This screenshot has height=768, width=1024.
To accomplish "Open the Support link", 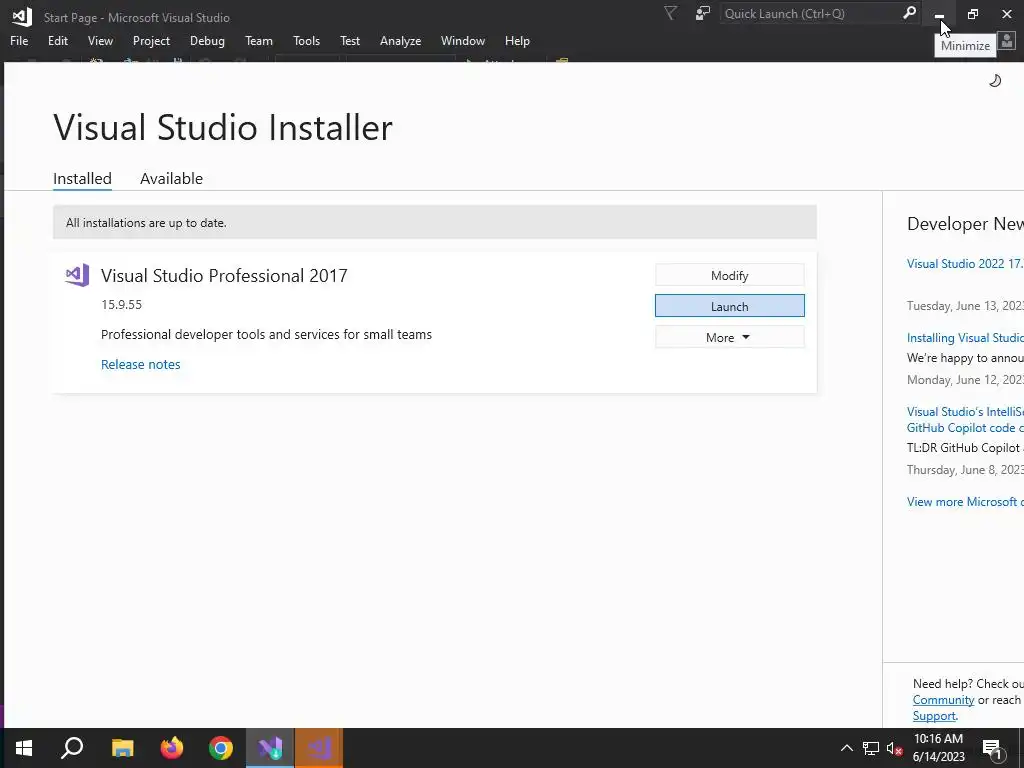I will pyautogui.click(x=934, y=716).
